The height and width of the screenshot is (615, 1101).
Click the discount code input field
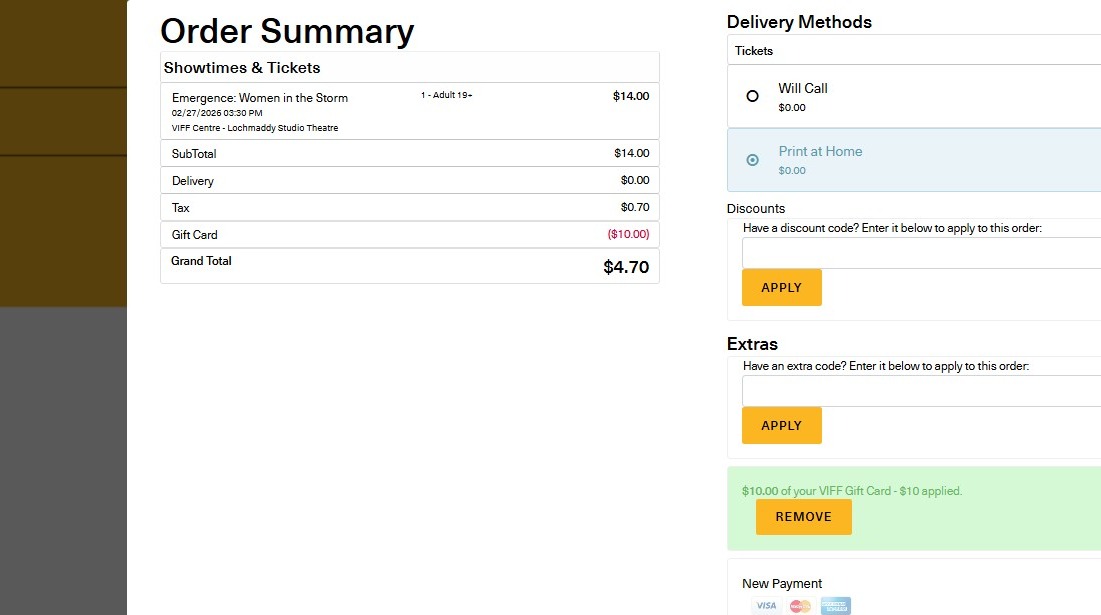920,253
